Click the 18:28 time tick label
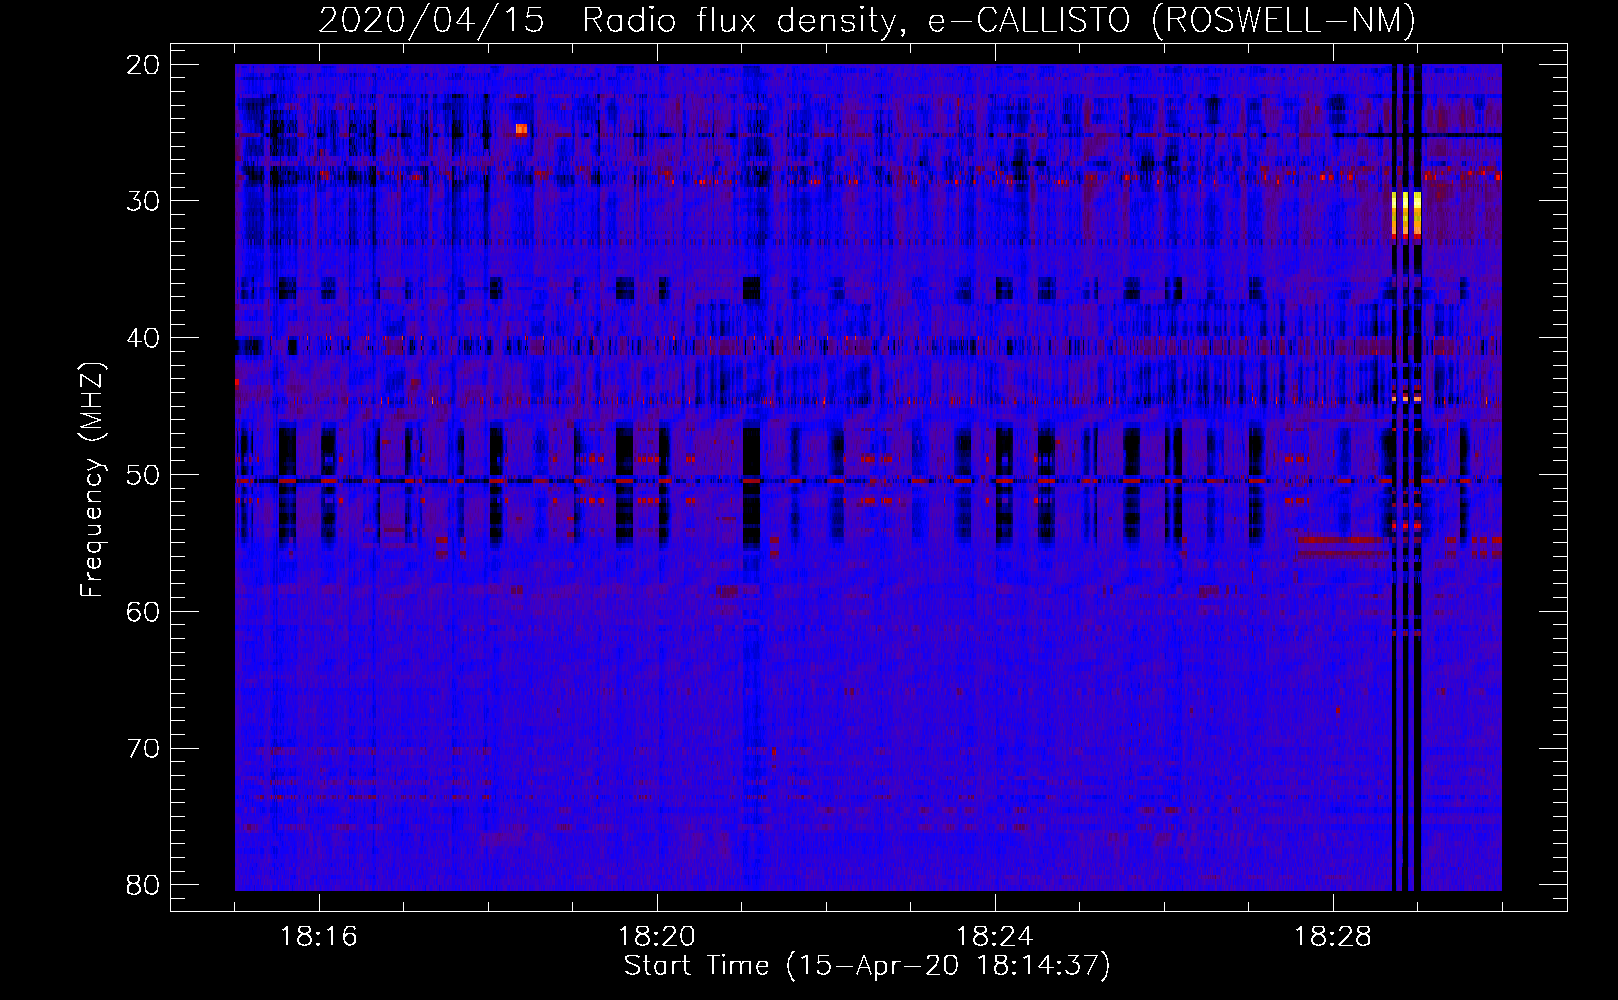The height and width of the screenshot is (1000, 1618). coord(1333,937)
